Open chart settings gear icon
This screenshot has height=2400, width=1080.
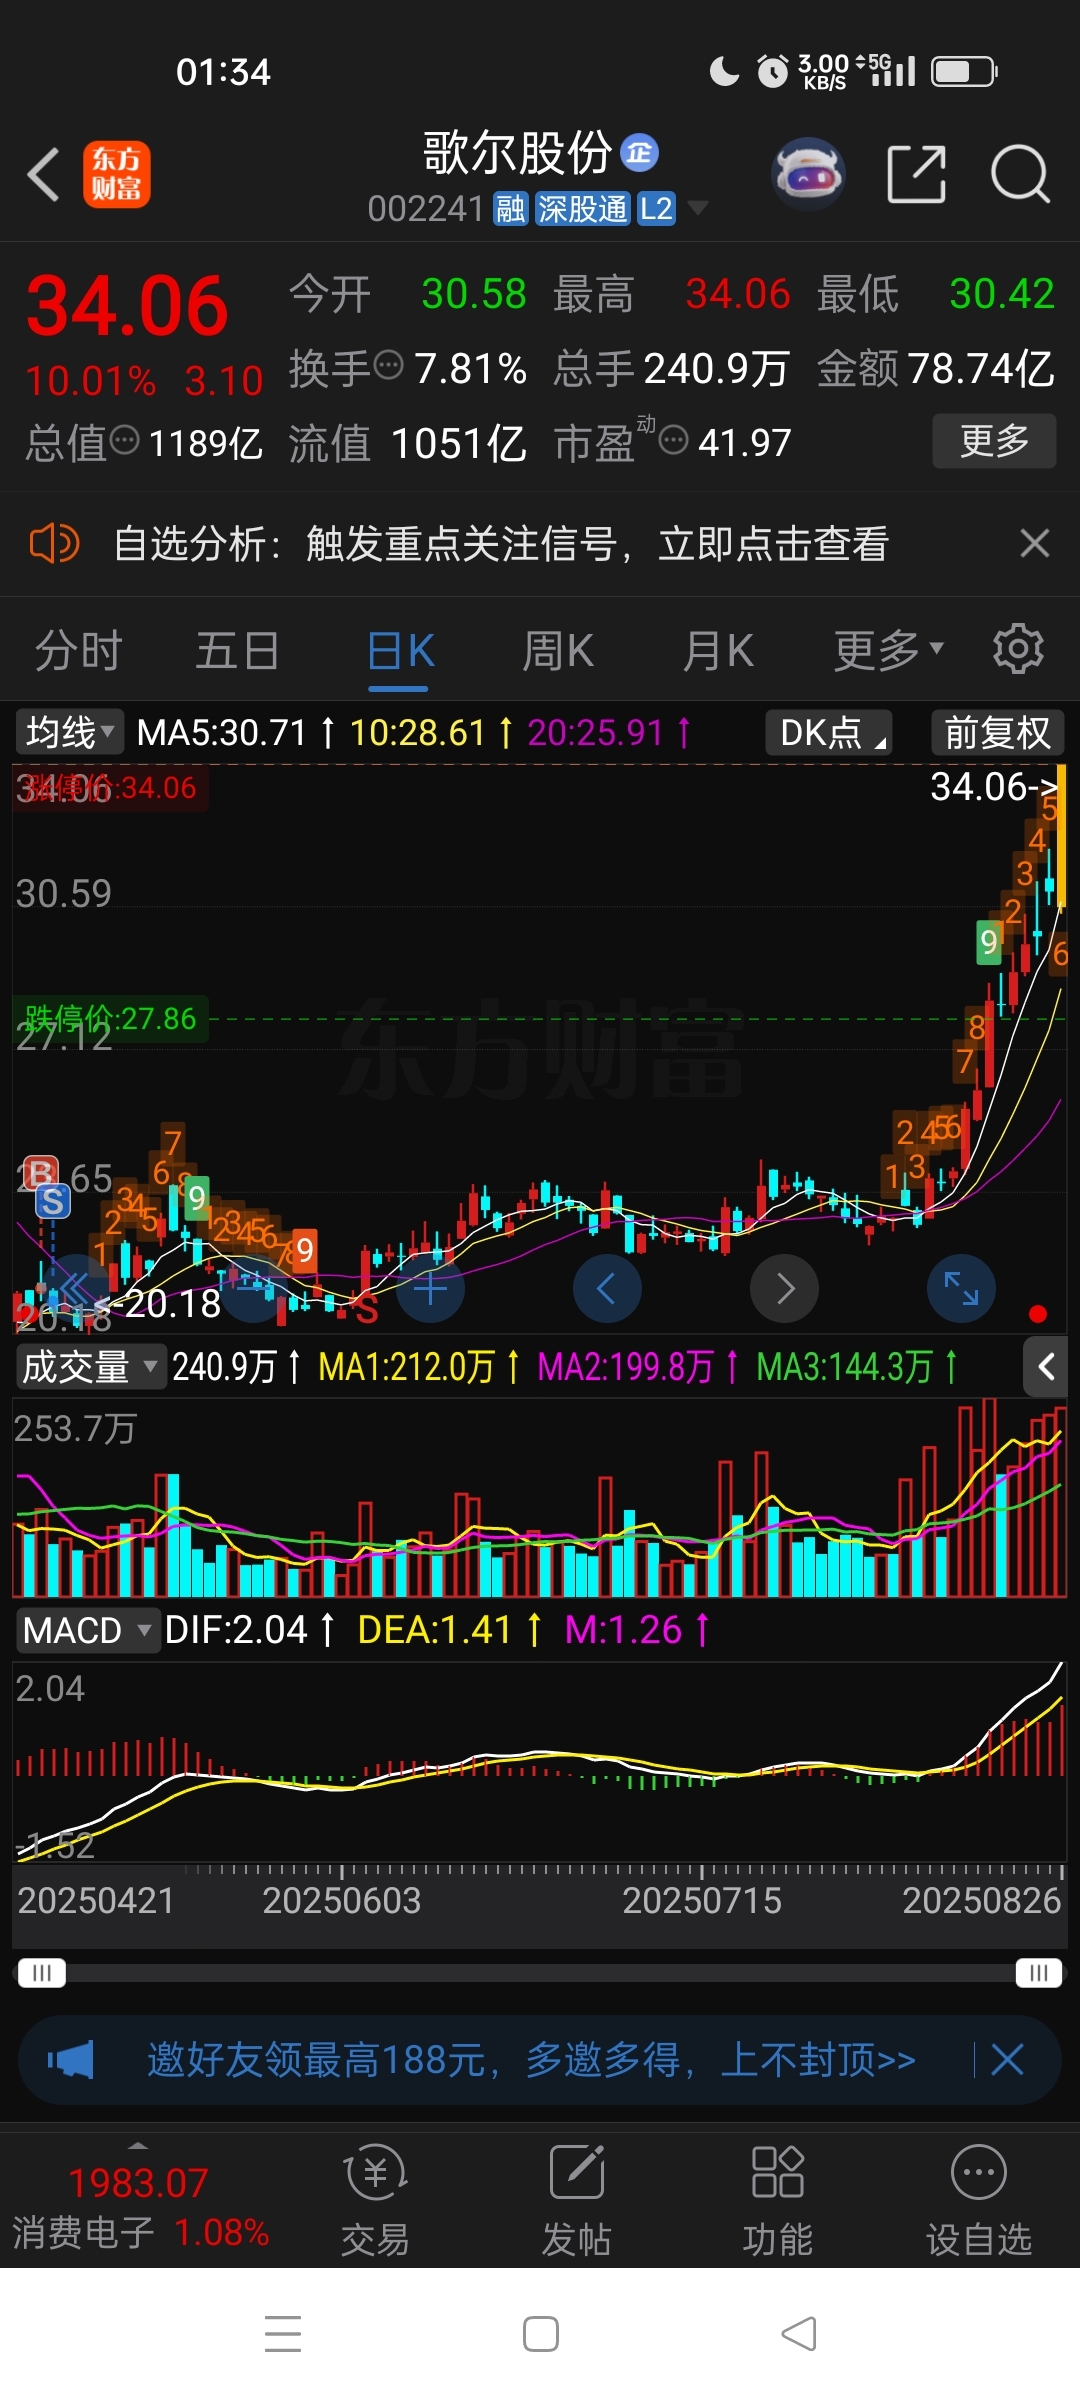click(1018, 649)
